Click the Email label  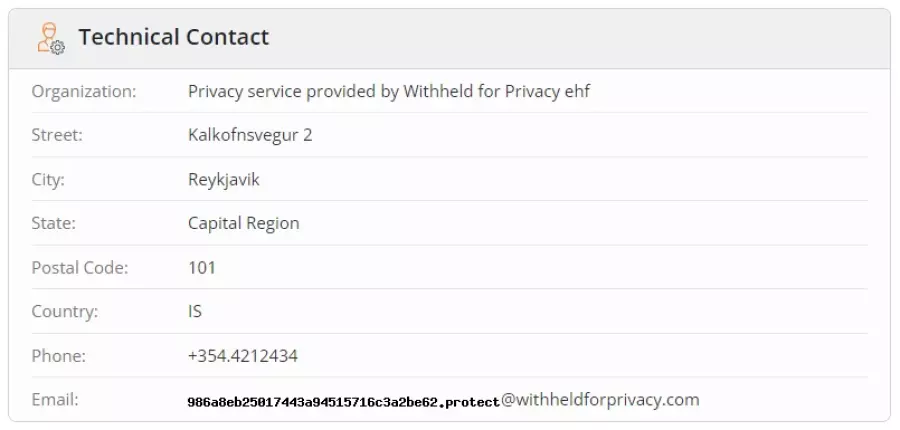coord(55,400)
